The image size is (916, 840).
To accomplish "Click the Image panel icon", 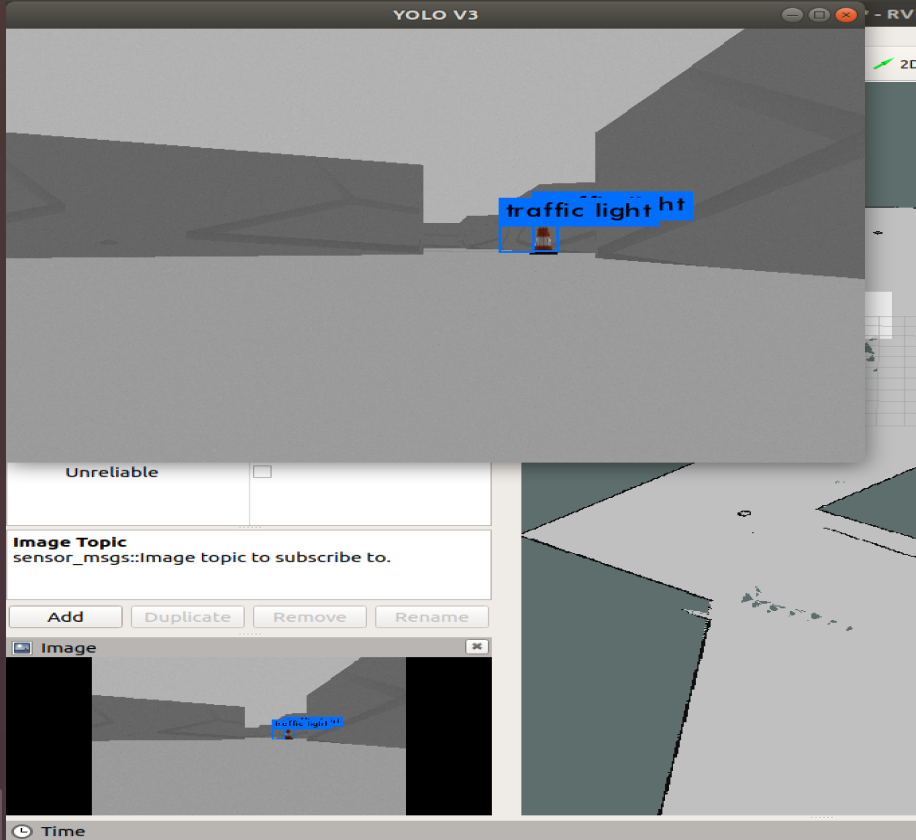I will point(22,648).
